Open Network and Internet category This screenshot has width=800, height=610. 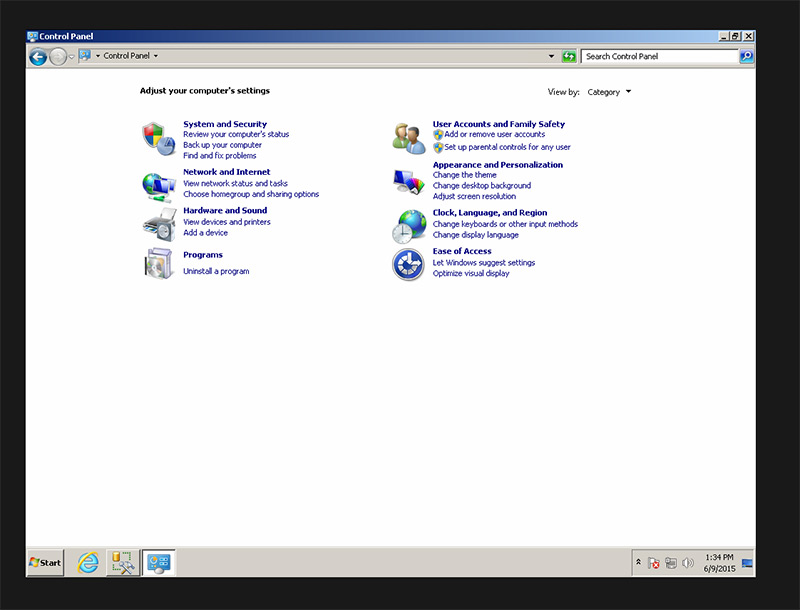pos(227,172)
